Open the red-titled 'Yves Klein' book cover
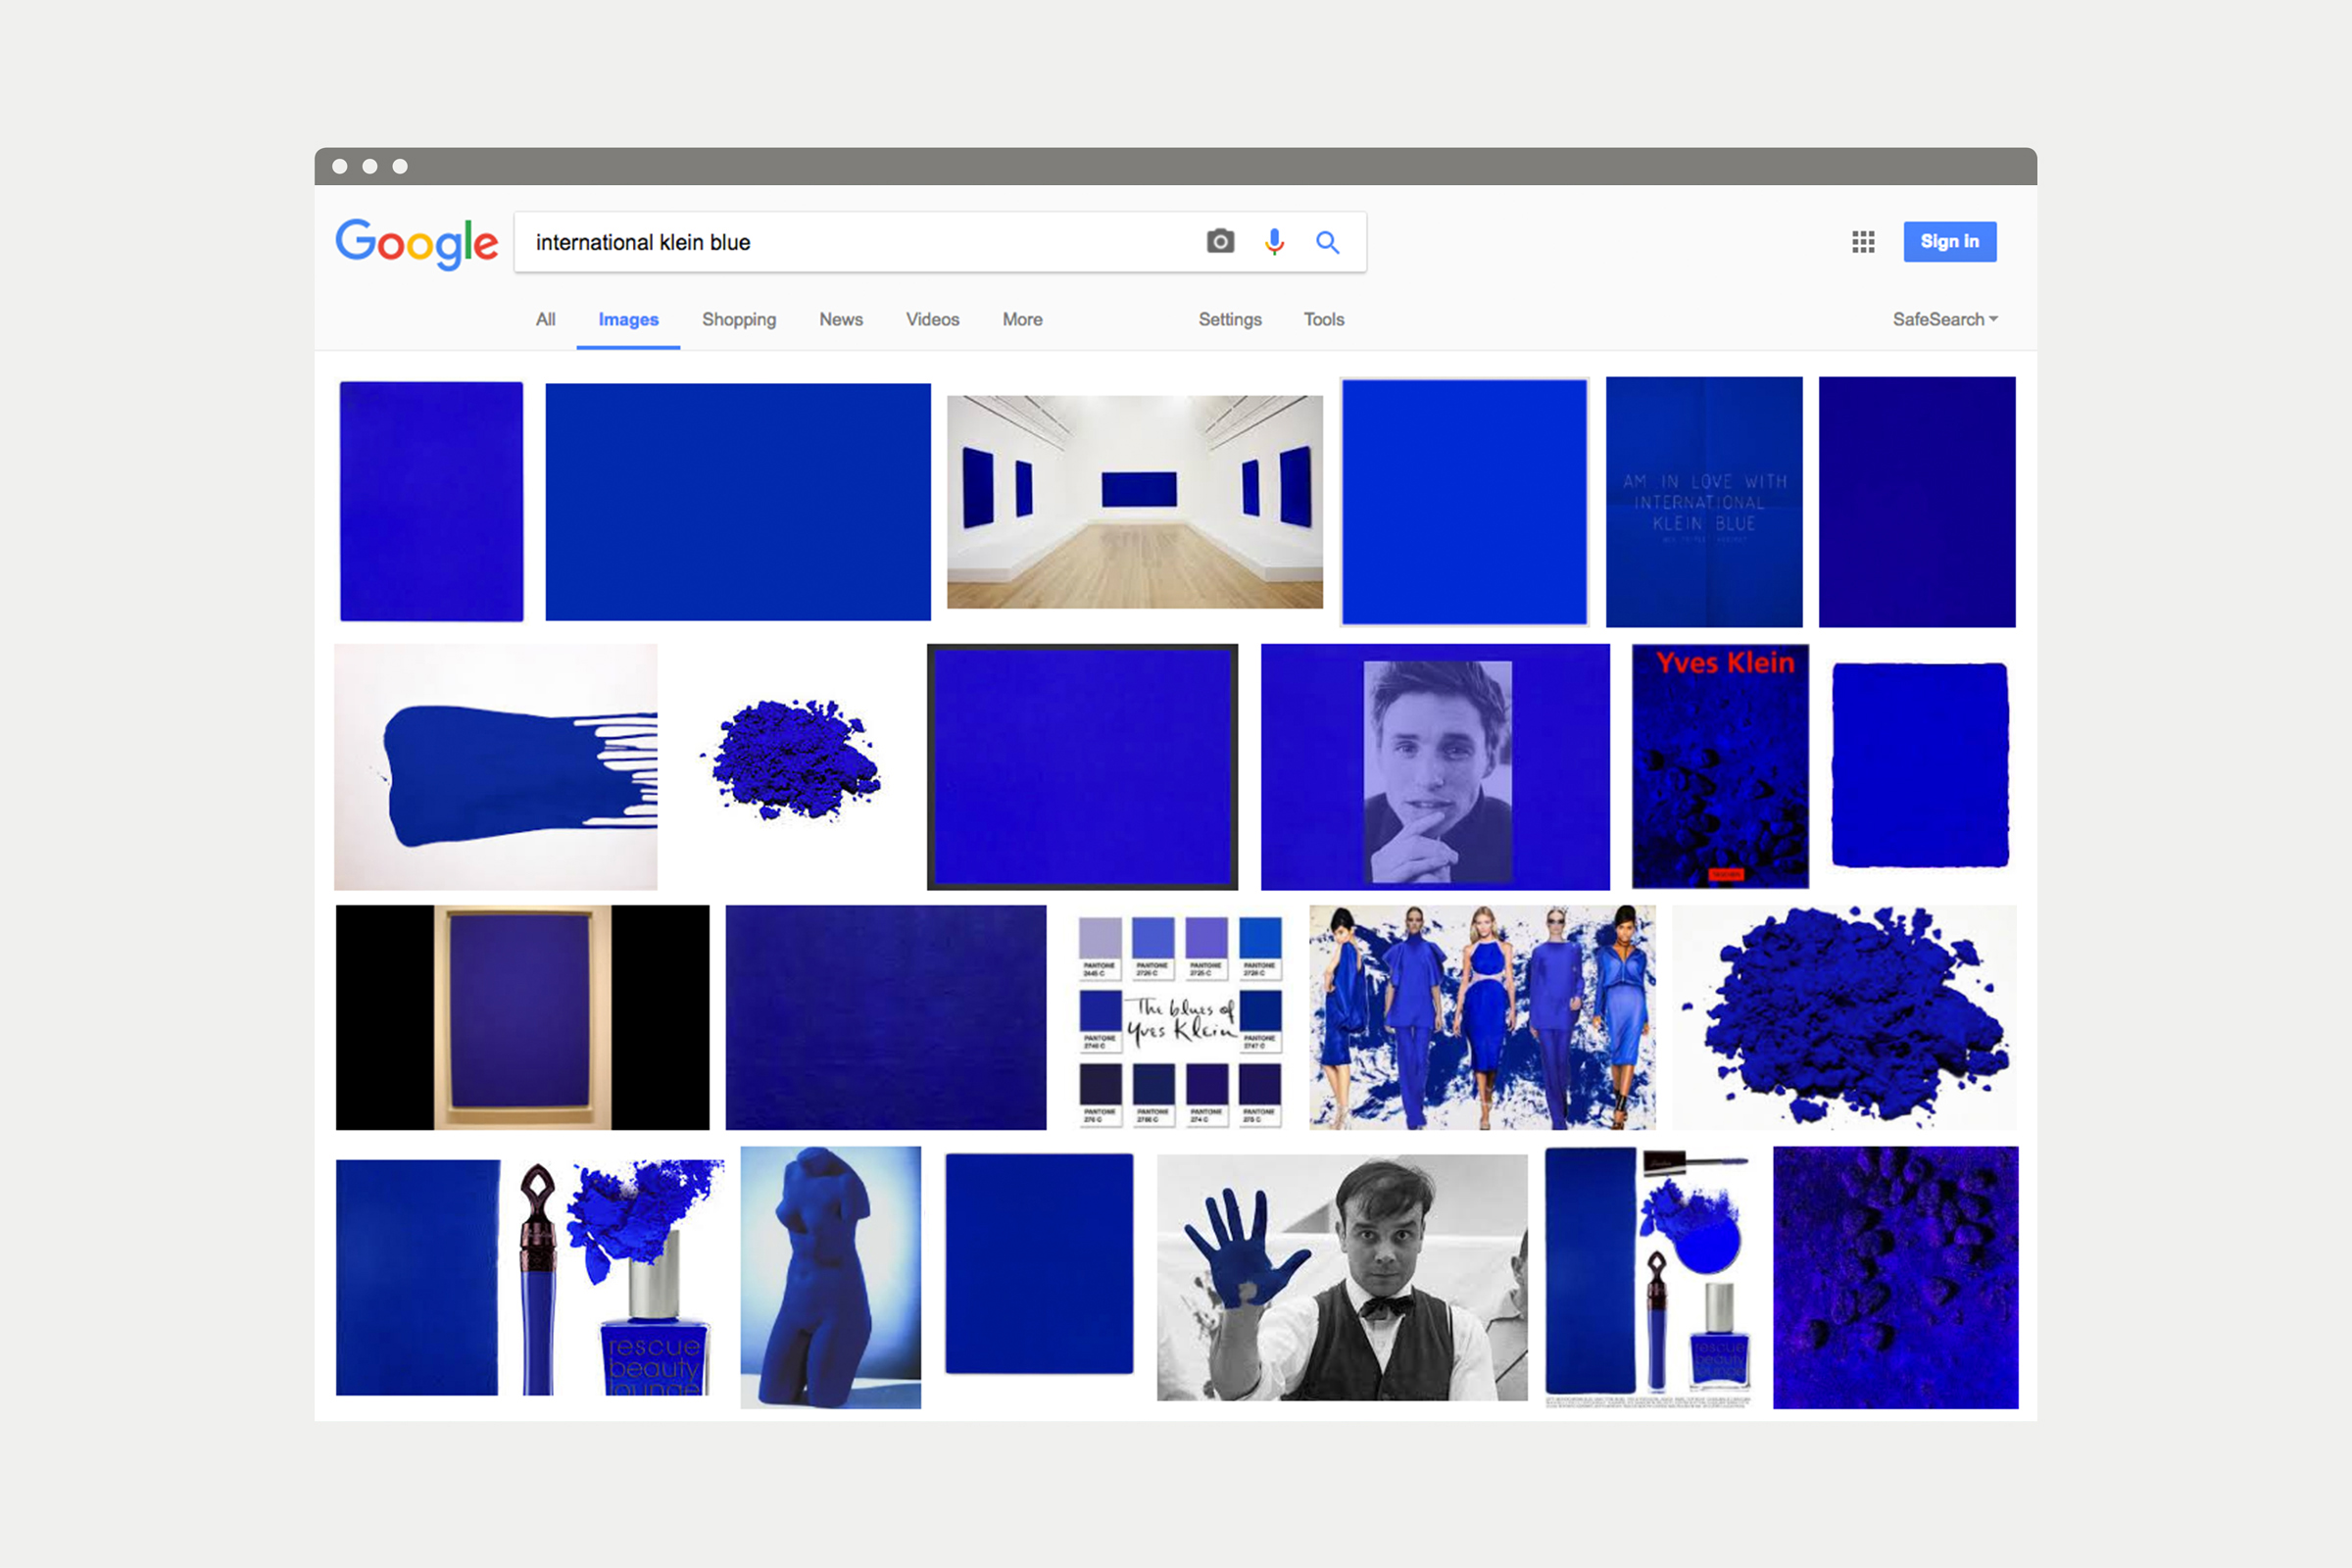This screenshot has height=1568, width=2352. (1720, 767)
